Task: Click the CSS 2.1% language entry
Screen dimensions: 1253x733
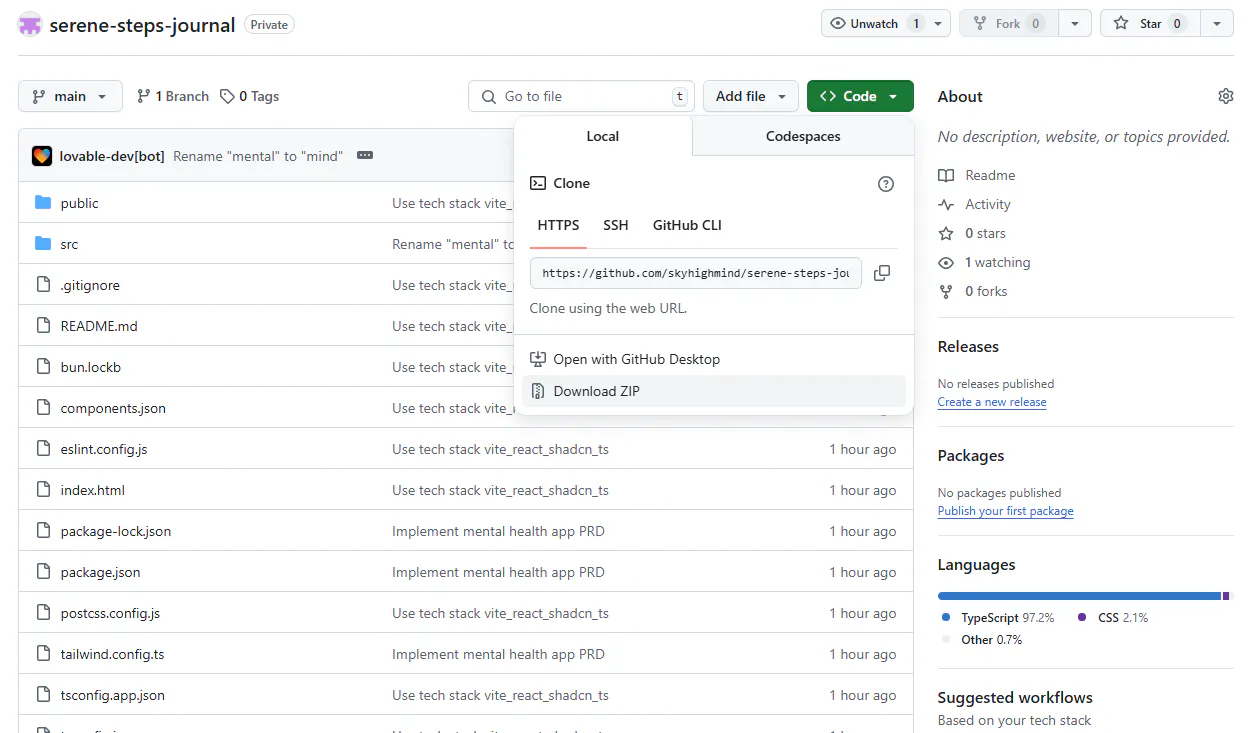Action: (x=1113, y=618)
